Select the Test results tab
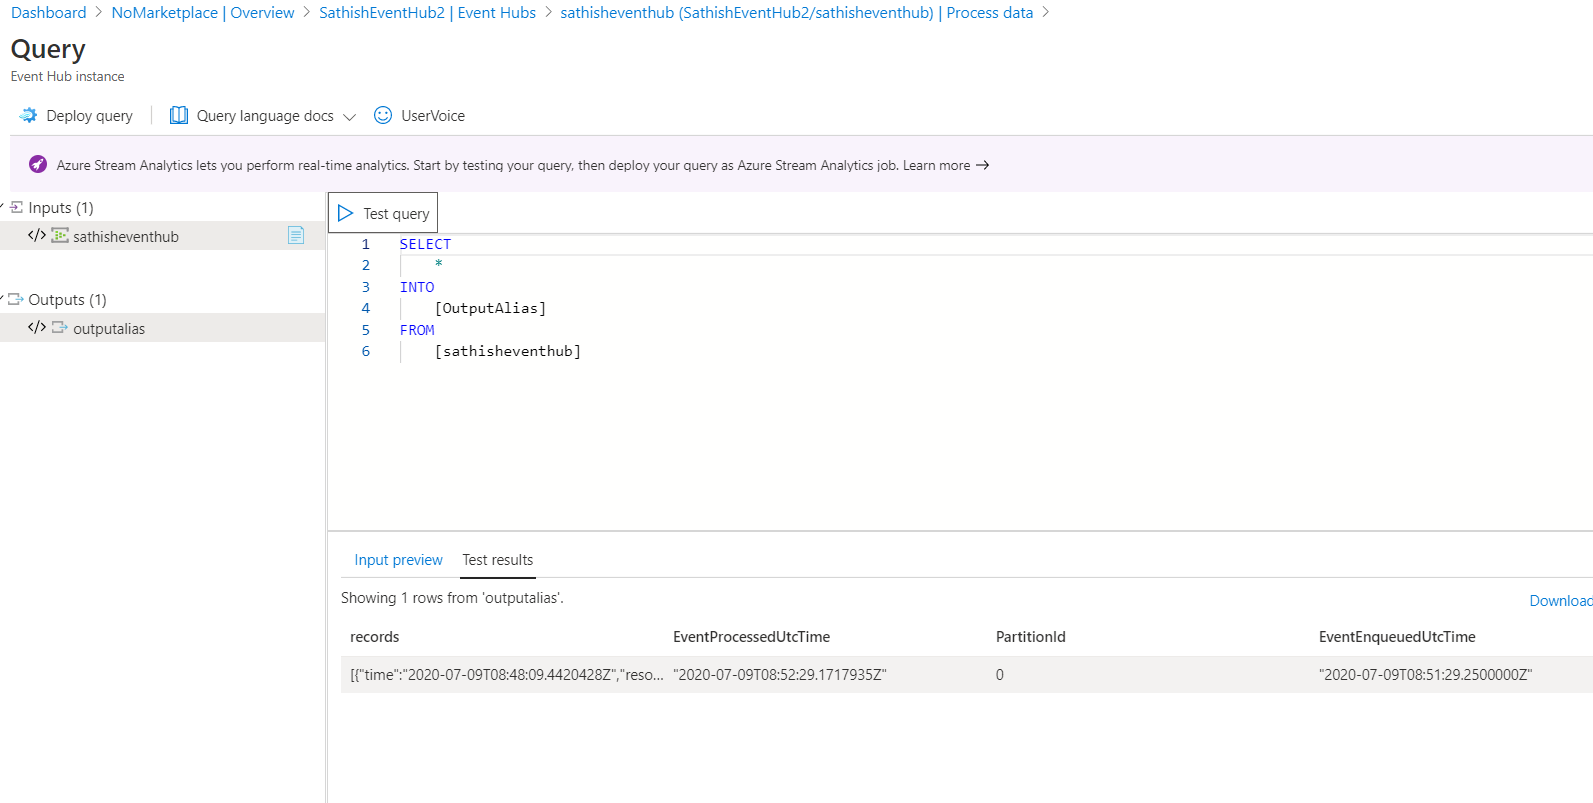Screen dimensions: 1593x803 (498, 560)
